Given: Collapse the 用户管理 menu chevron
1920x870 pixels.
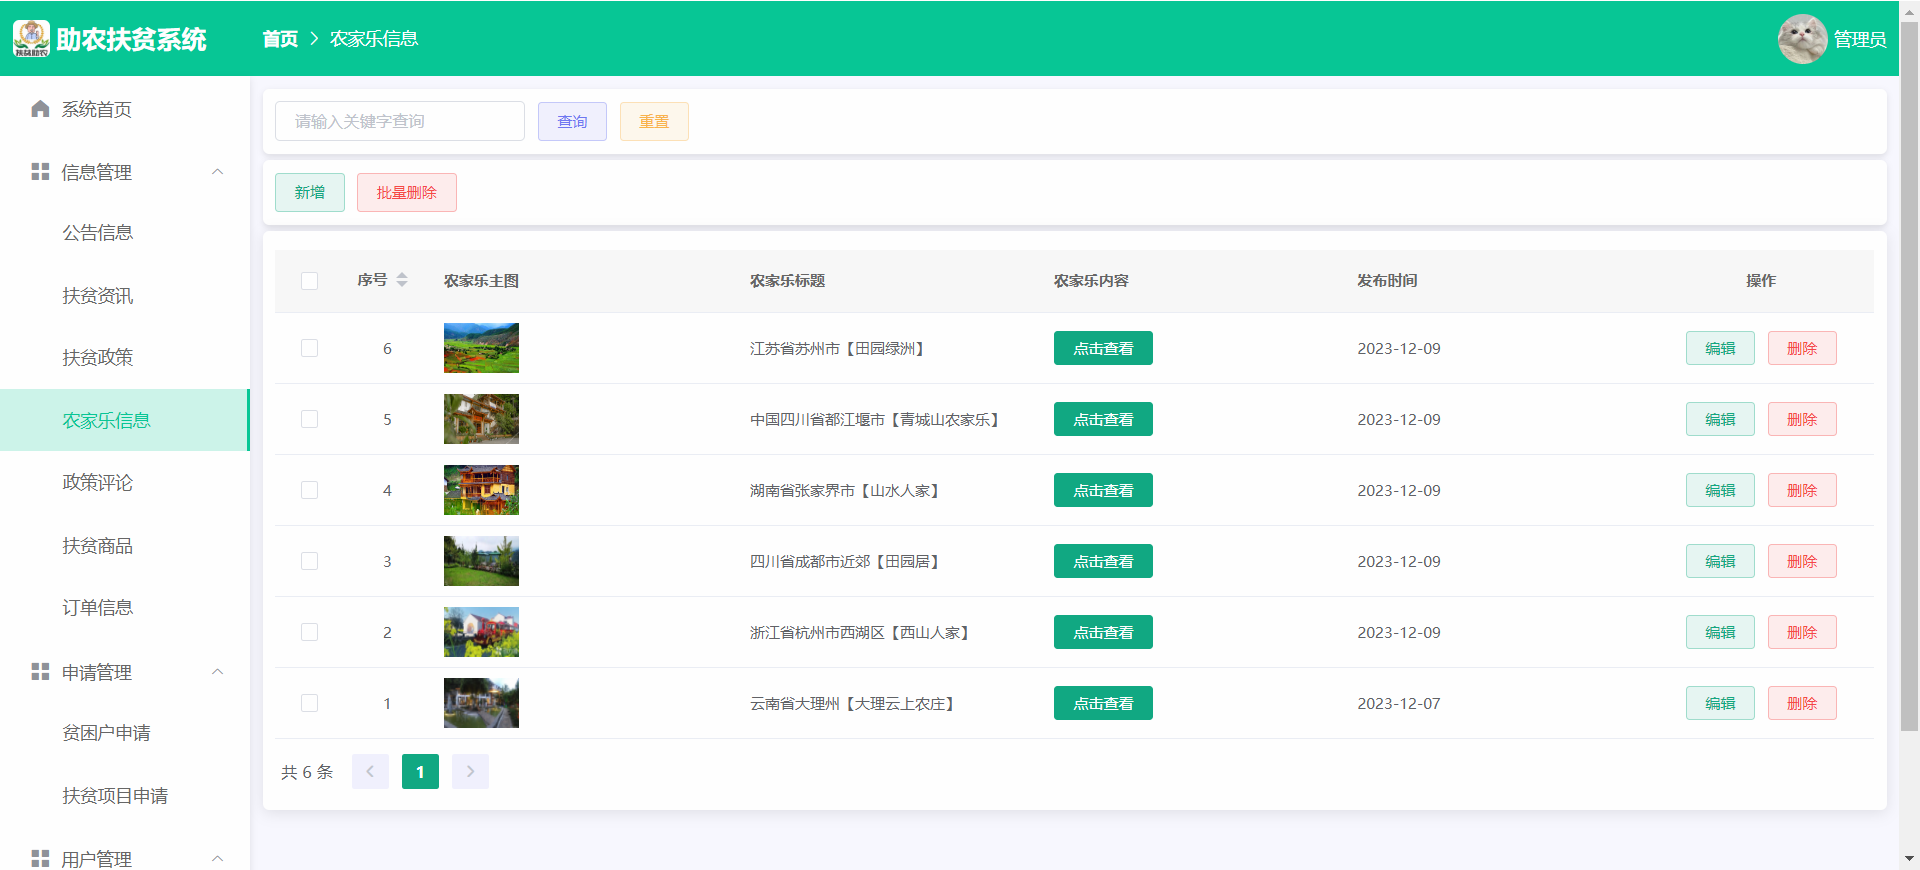Looking at the screenshot, I should (x=218, y=858).
